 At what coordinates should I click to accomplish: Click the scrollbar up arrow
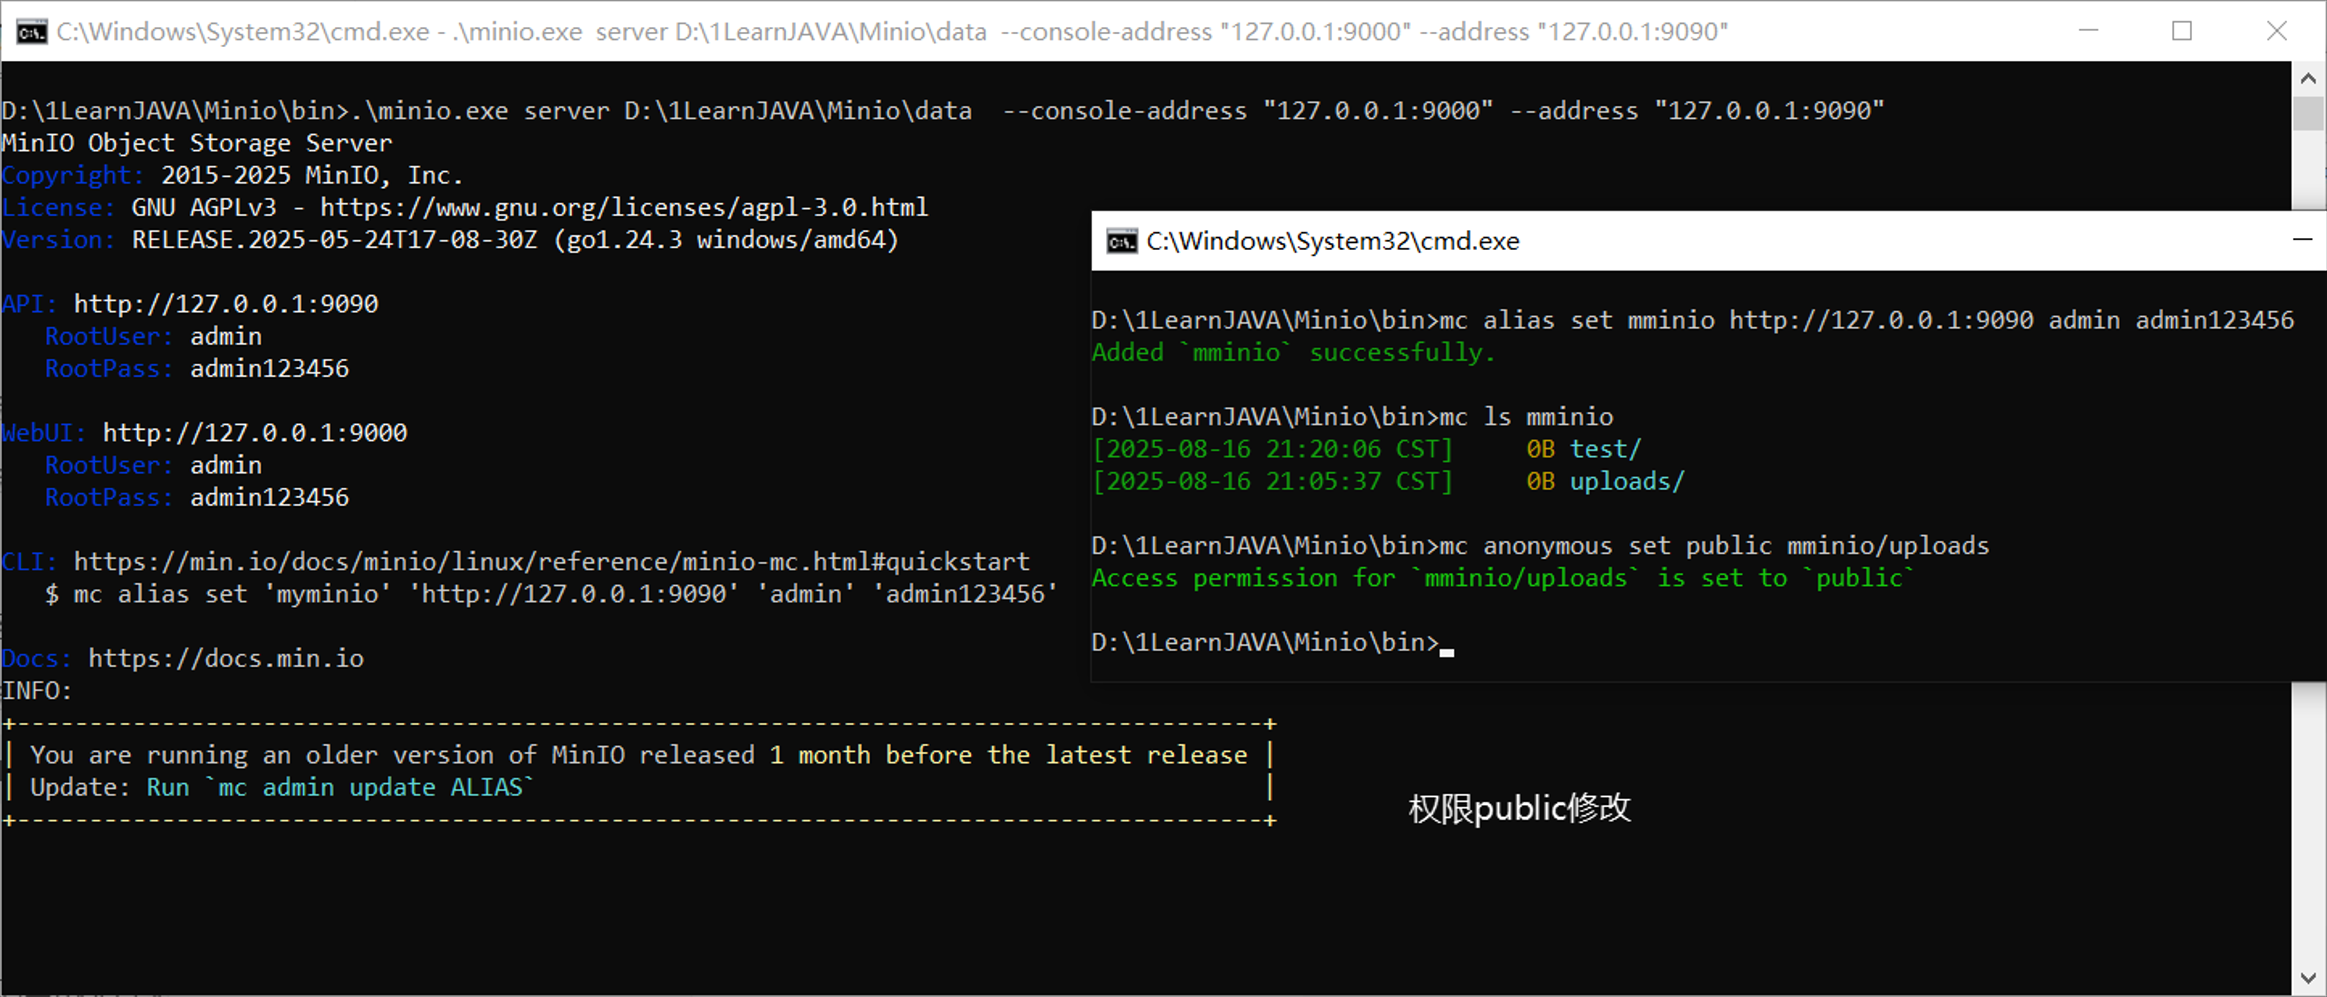[x=2310, y=77]
